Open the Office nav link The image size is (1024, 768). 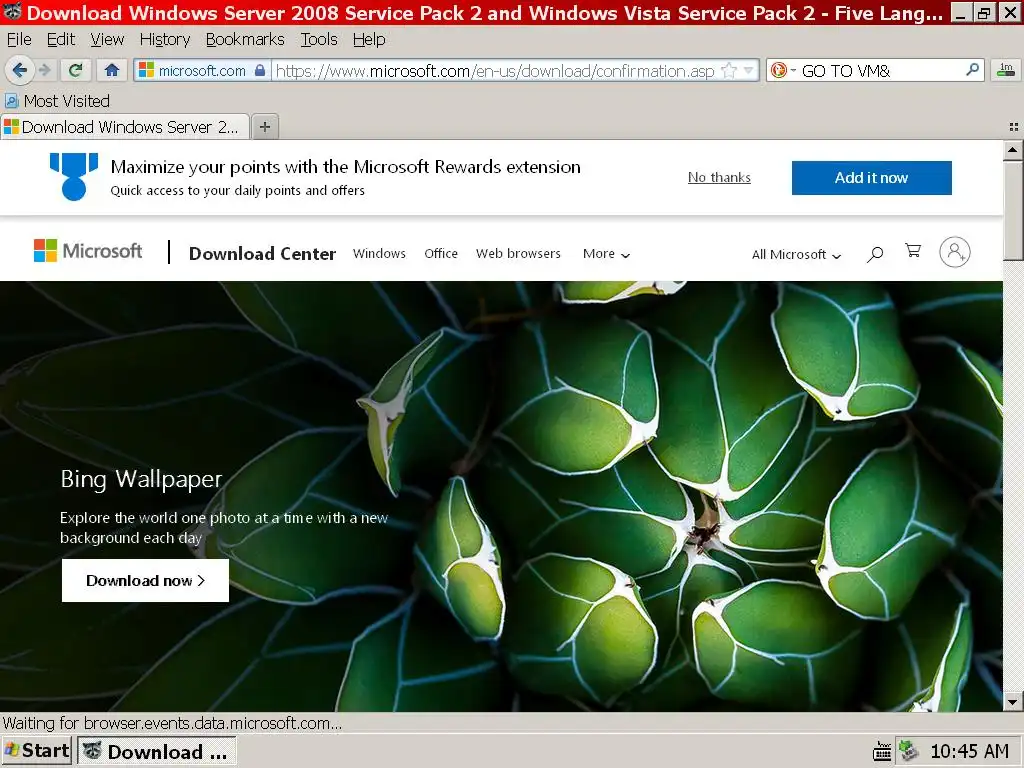click(441, 253)
